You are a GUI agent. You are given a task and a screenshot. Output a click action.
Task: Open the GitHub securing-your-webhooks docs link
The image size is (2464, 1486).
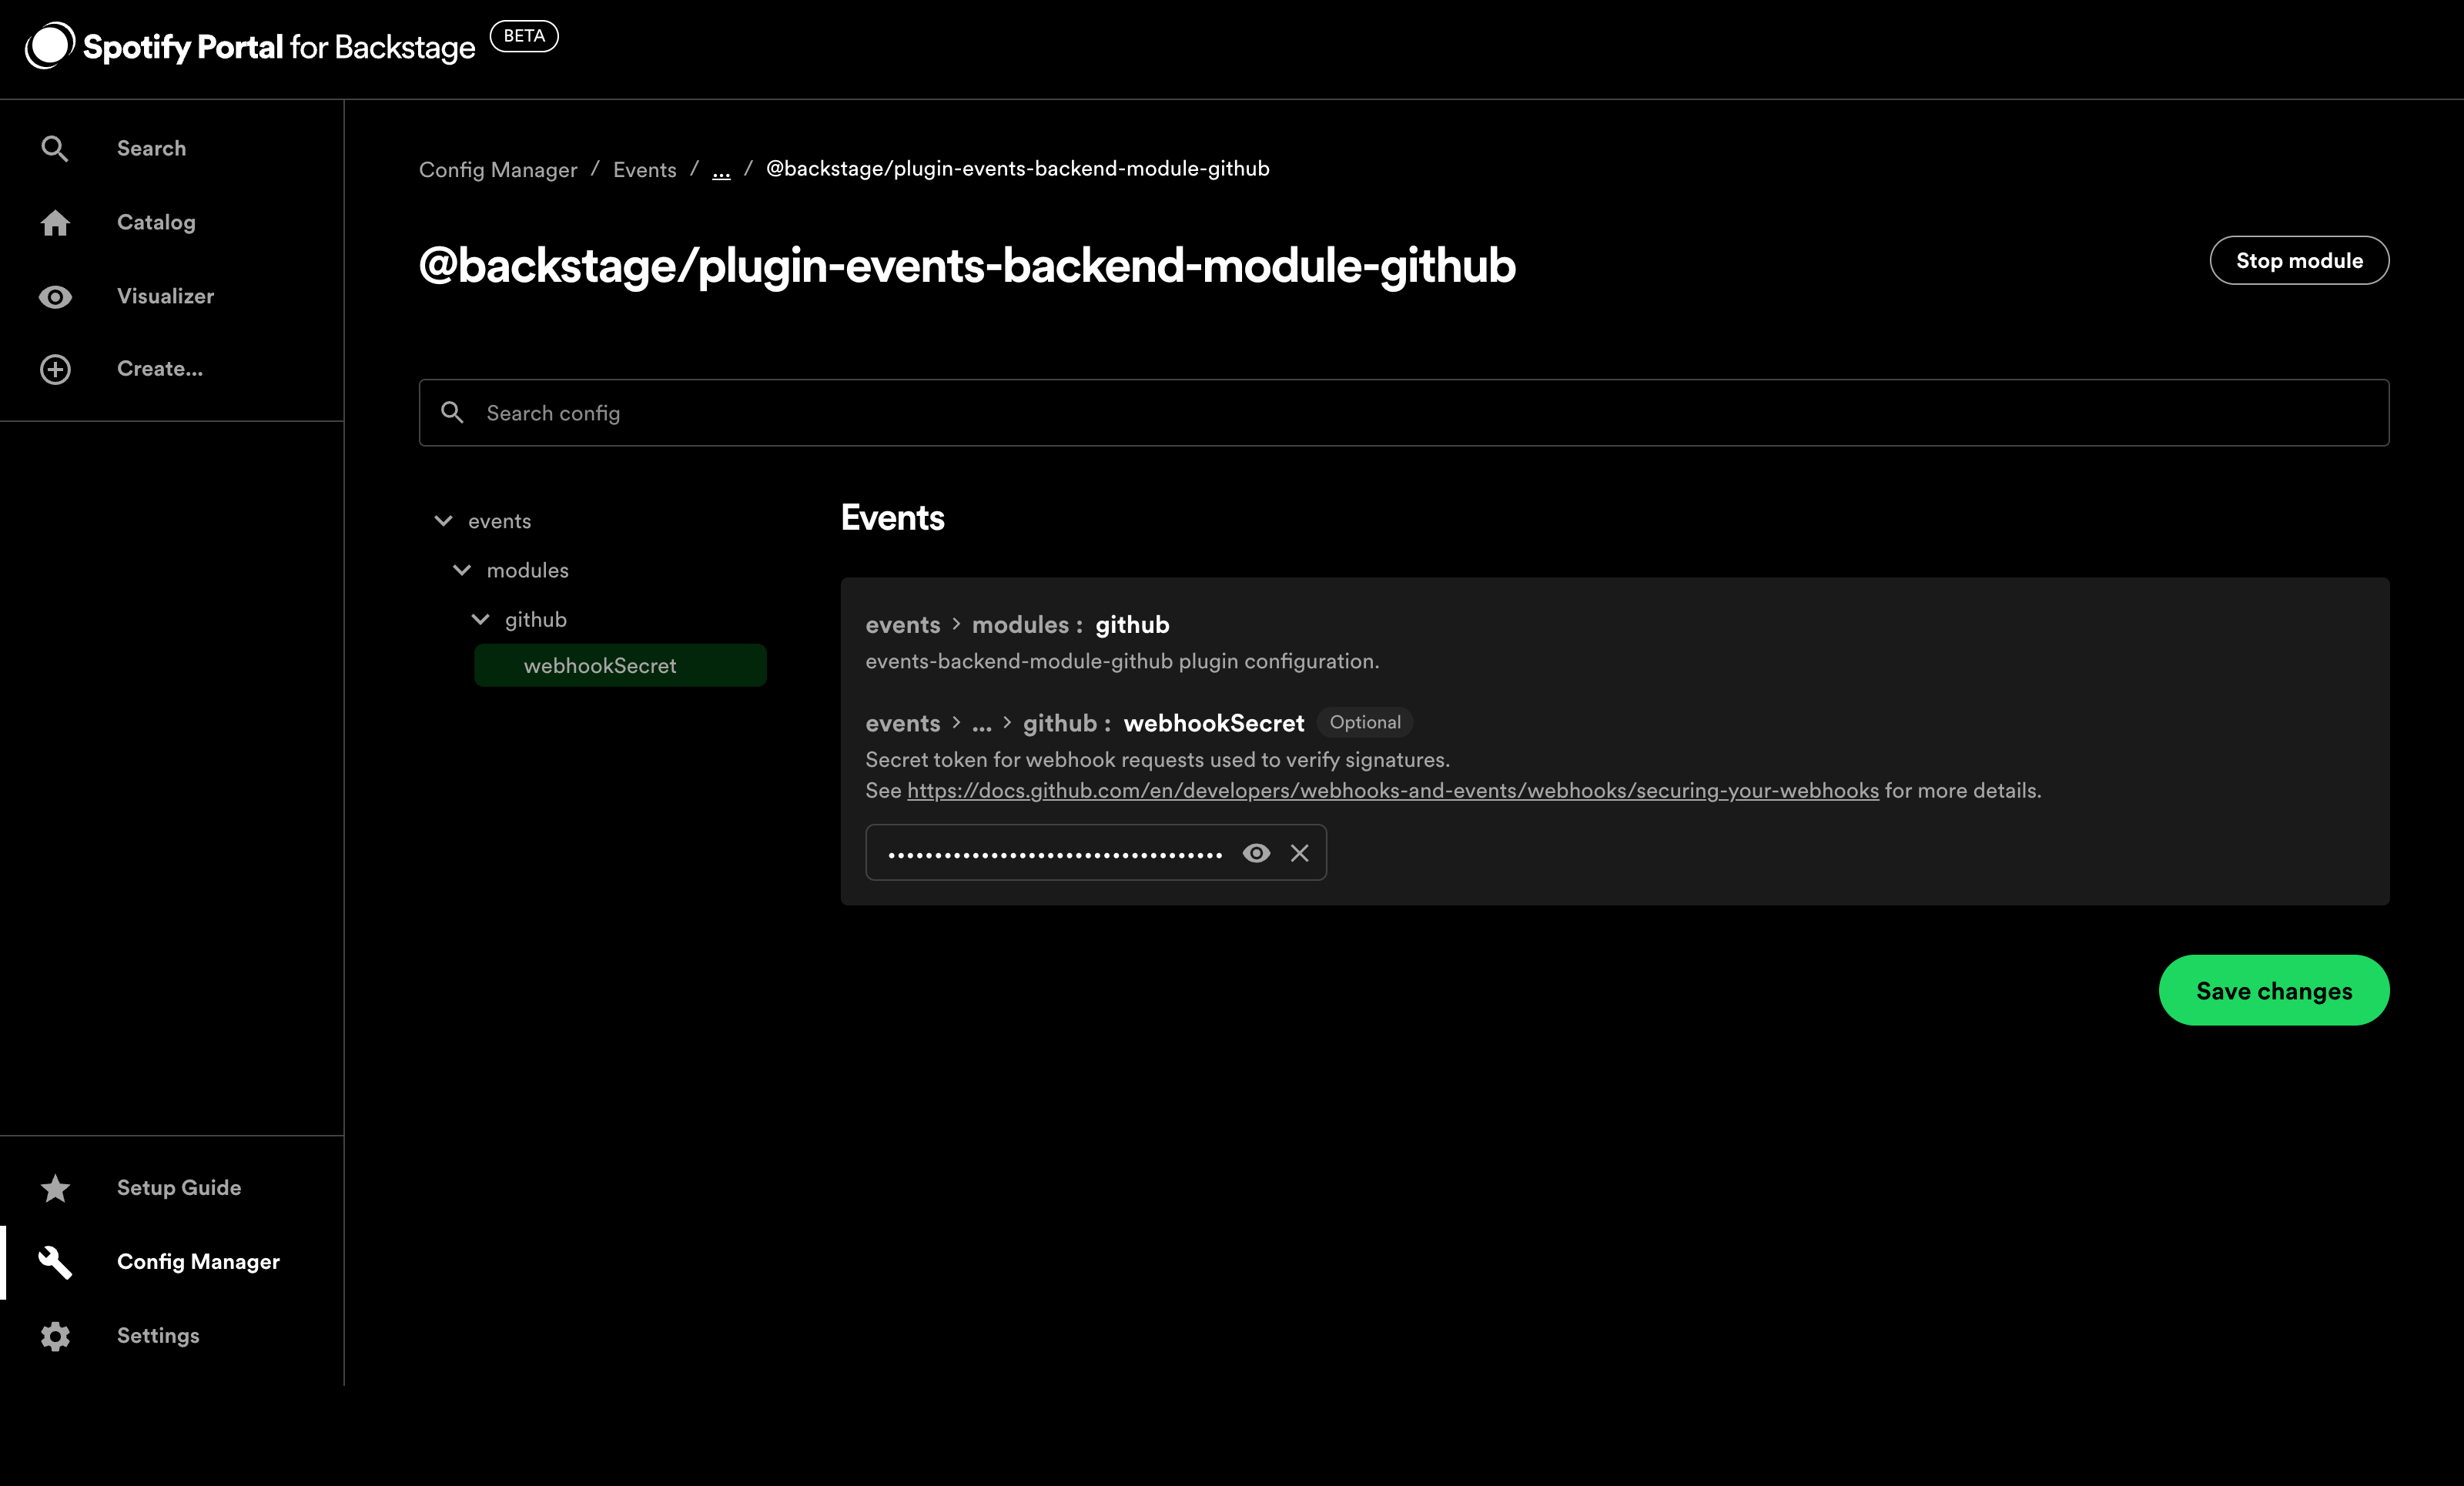1392,790
